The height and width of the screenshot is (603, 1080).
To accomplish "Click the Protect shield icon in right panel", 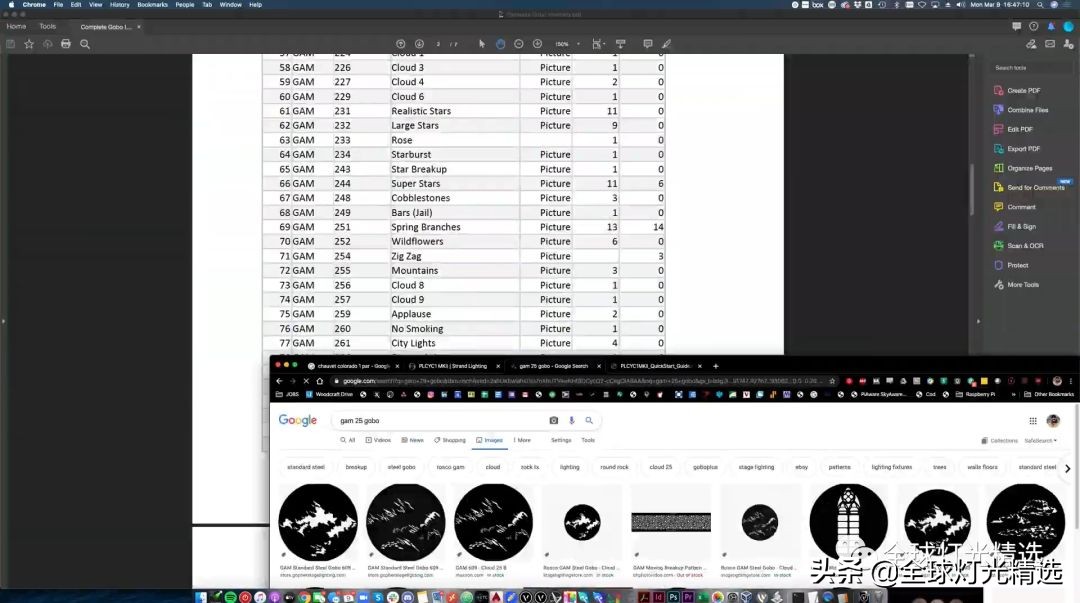I will pos(999,265).
